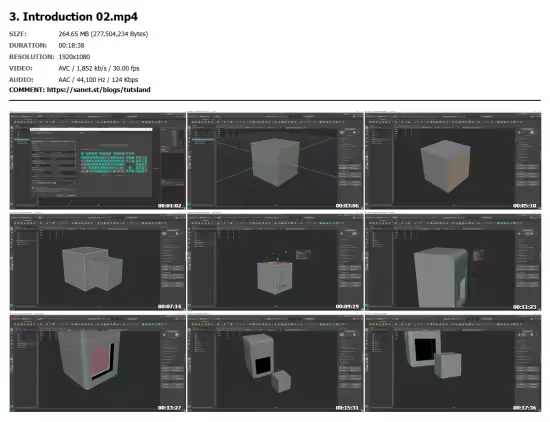Click the duration value 00:18:38
Image resolution: width=550 pixels, height=422 pixels.
(71, 45)
